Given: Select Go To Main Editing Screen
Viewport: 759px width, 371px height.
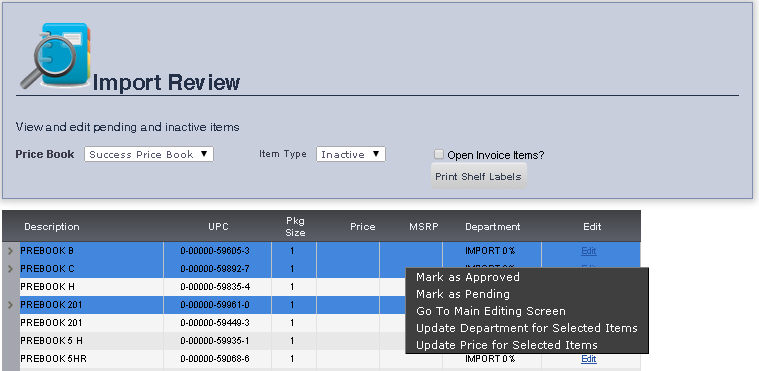Looking at the screenshot, I should click(x=491, y=311).
